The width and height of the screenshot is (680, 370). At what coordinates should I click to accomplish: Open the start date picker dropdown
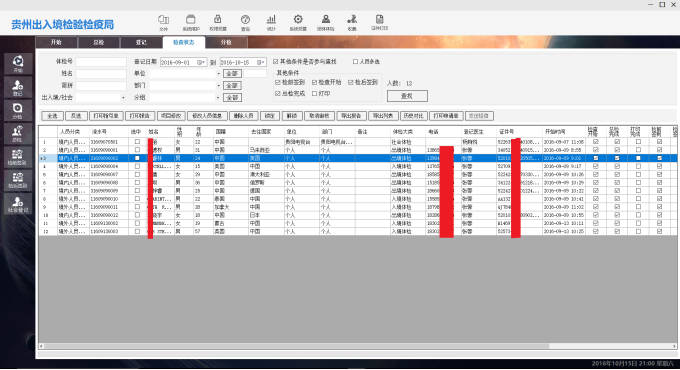click(x=201, y=62)
